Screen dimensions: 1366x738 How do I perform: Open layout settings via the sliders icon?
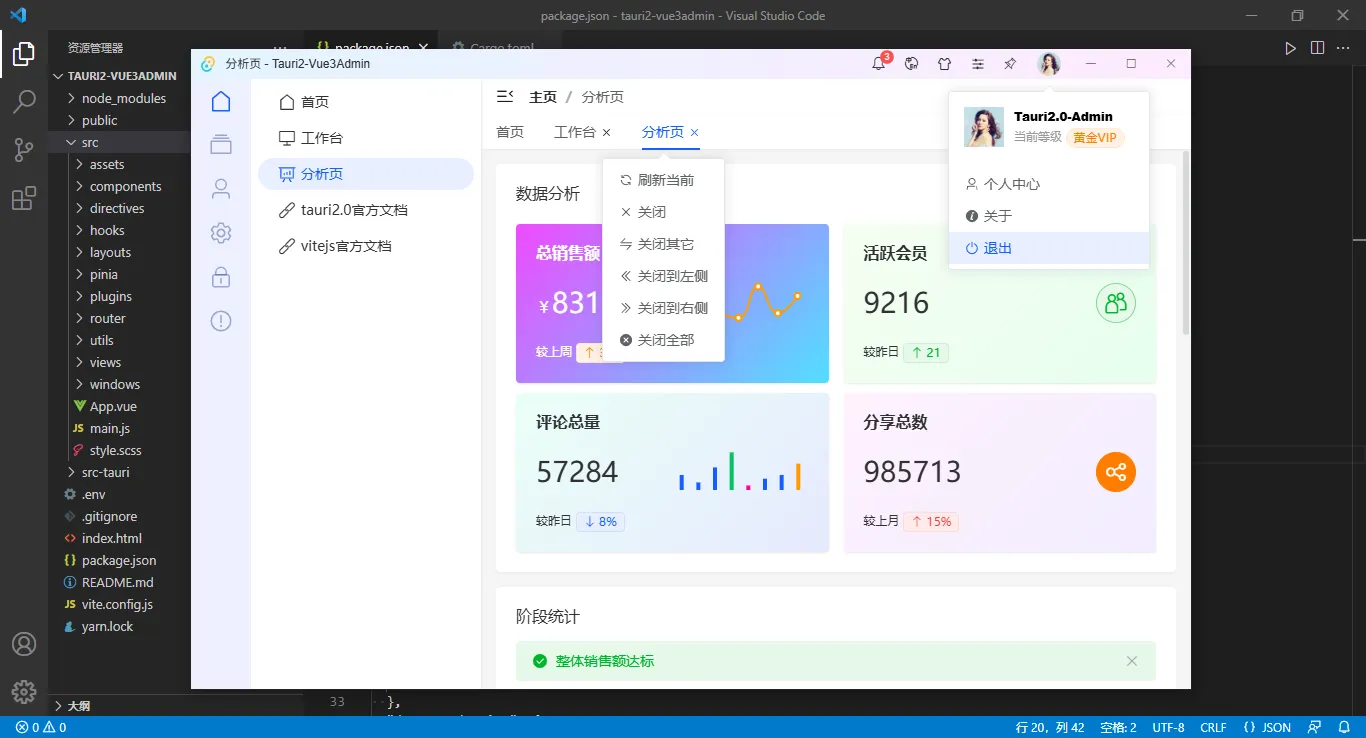(x=977, y=63)
